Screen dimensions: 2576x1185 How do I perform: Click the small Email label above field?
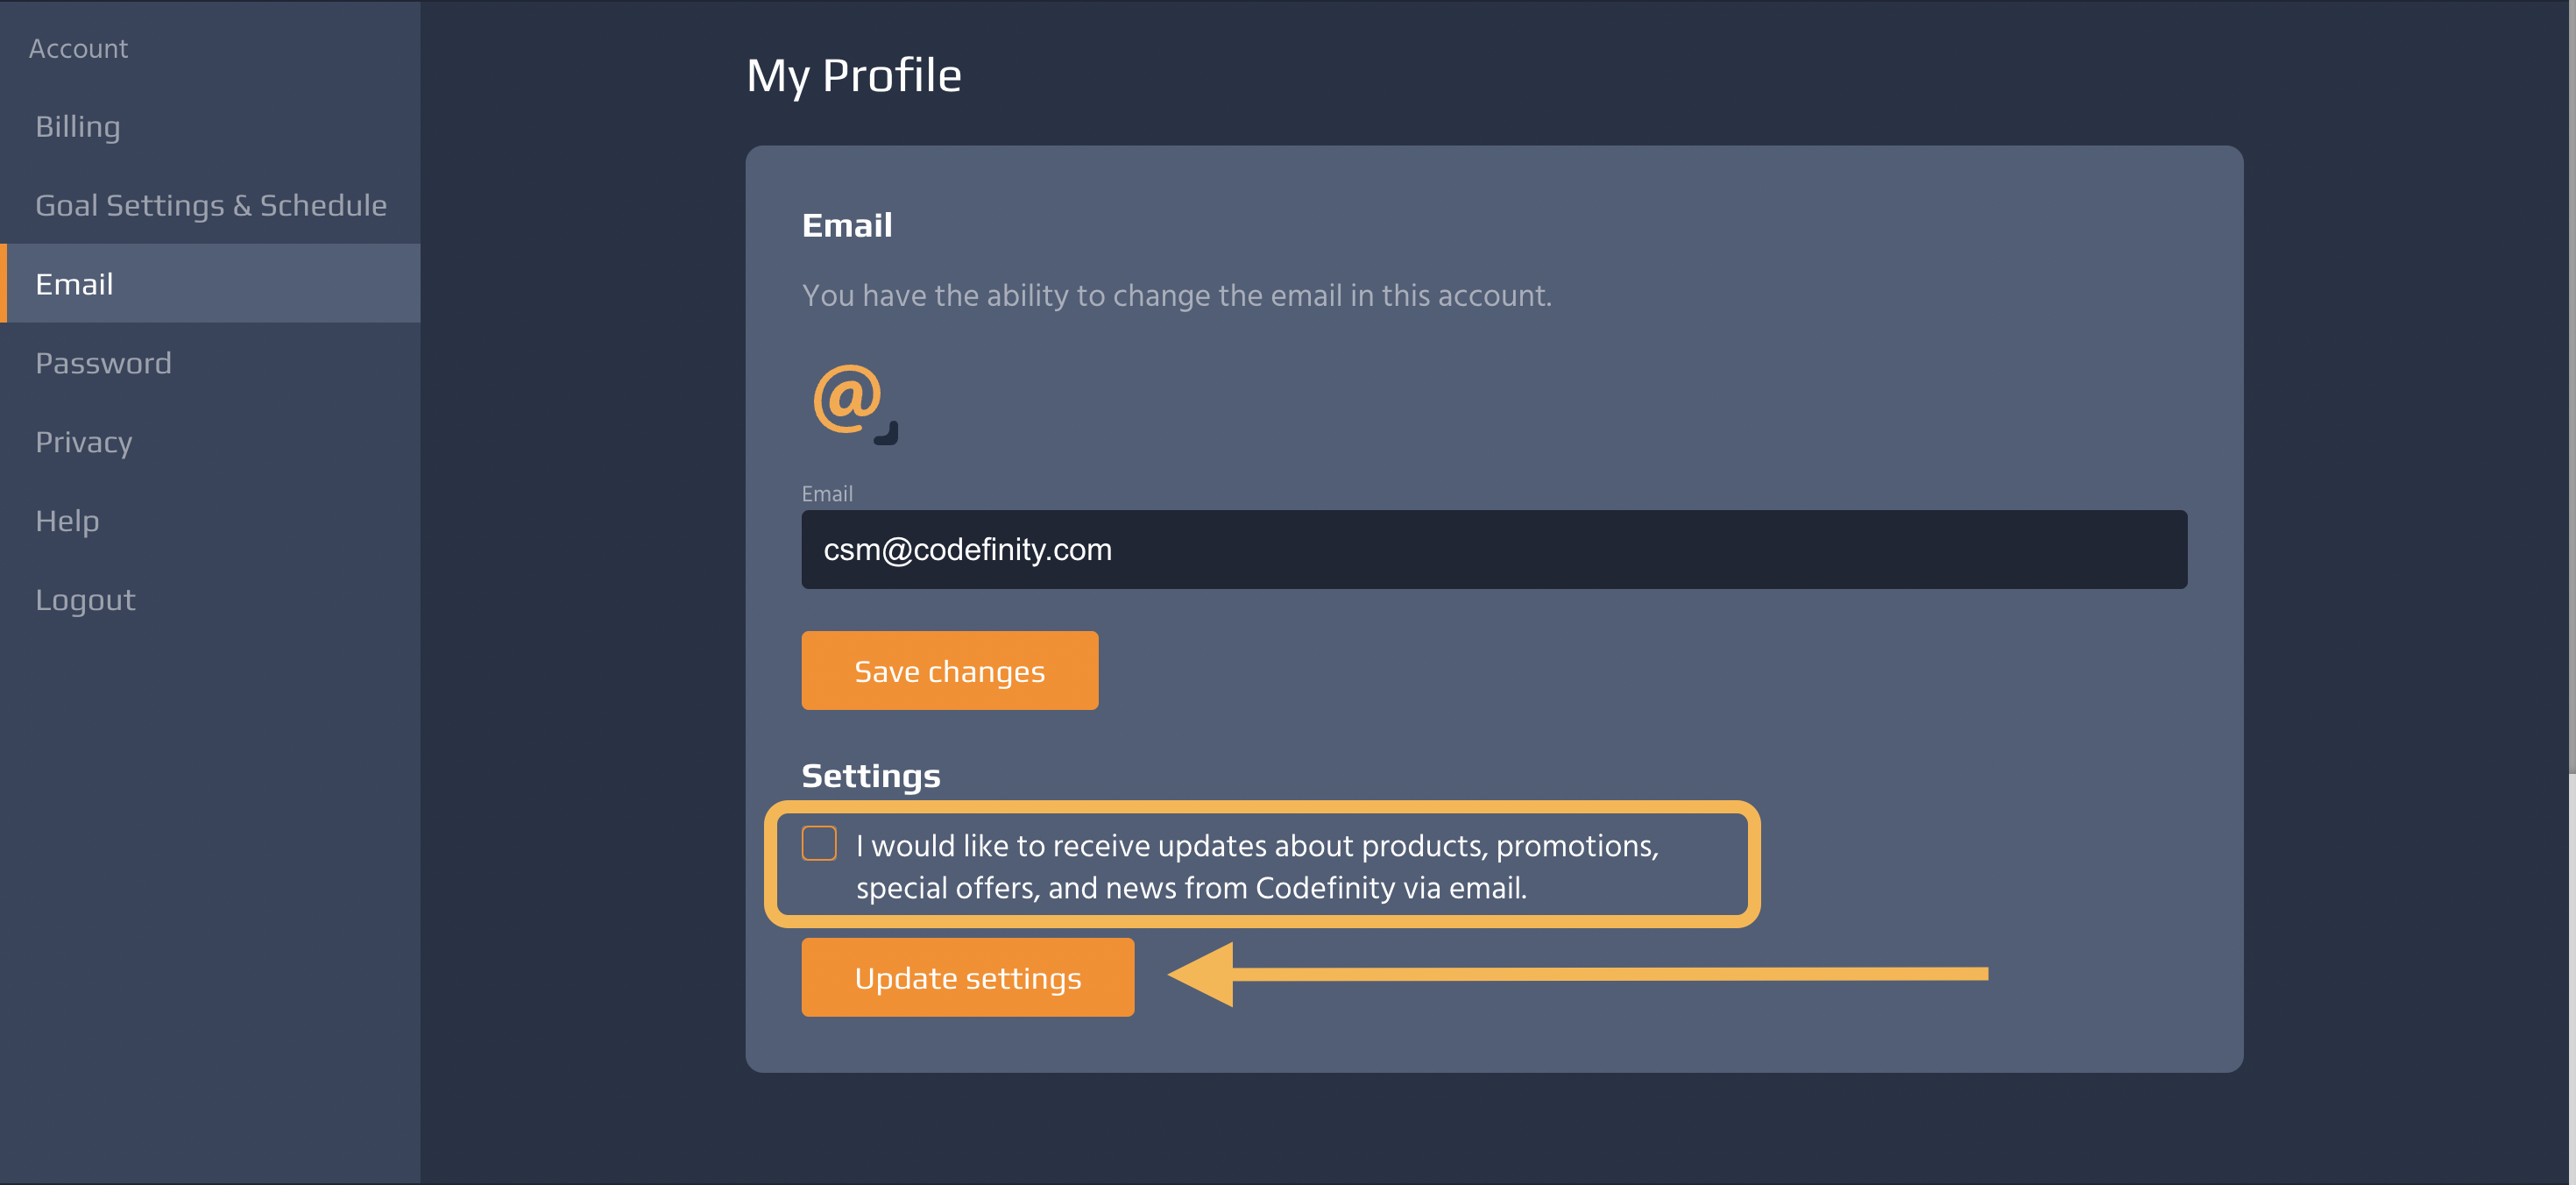click(827, 494)
